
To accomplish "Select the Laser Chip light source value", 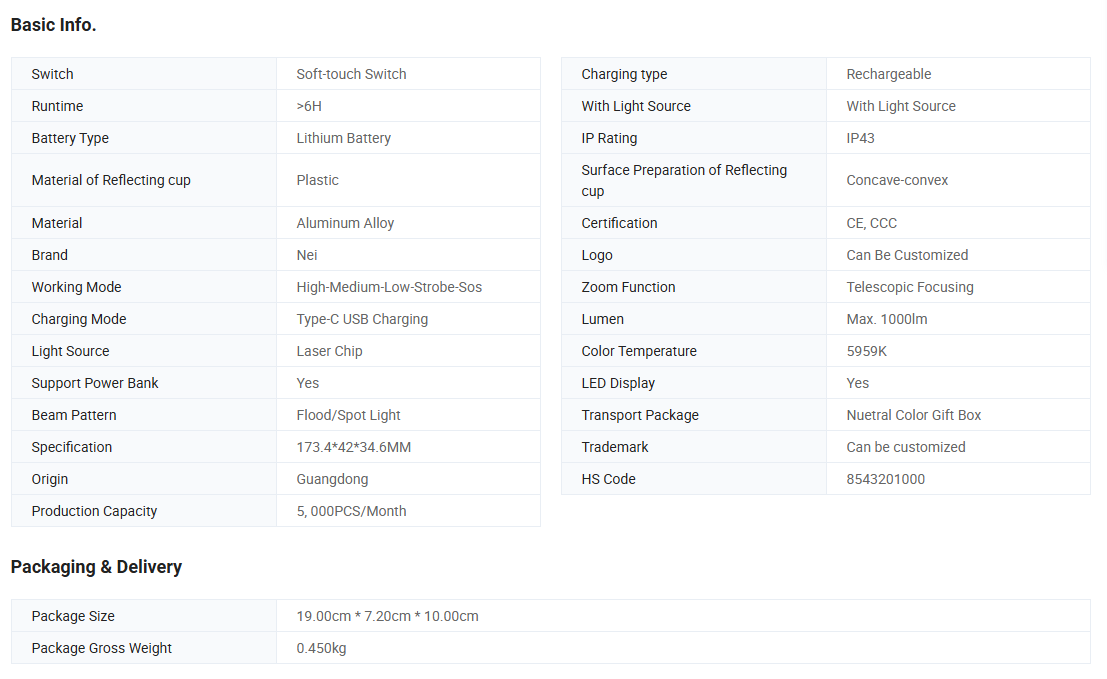I will pos(329,351).
